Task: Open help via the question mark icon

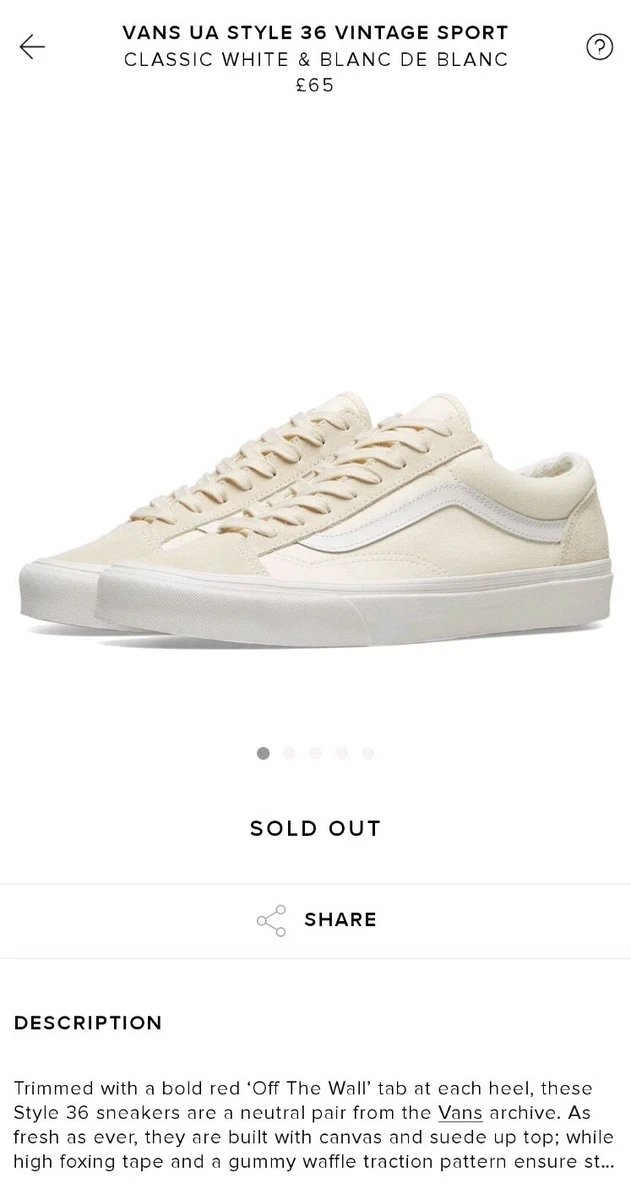Action: 599,46
